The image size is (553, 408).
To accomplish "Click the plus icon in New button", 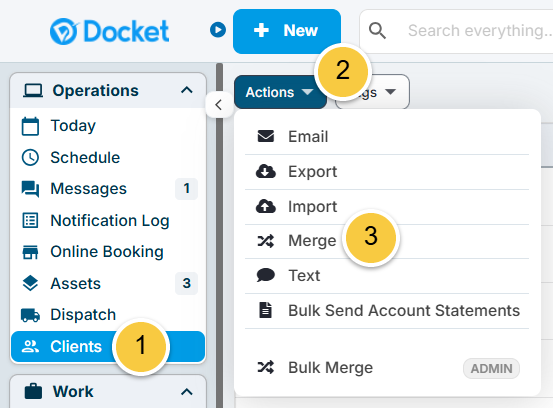I will click(x=261, y=30).
